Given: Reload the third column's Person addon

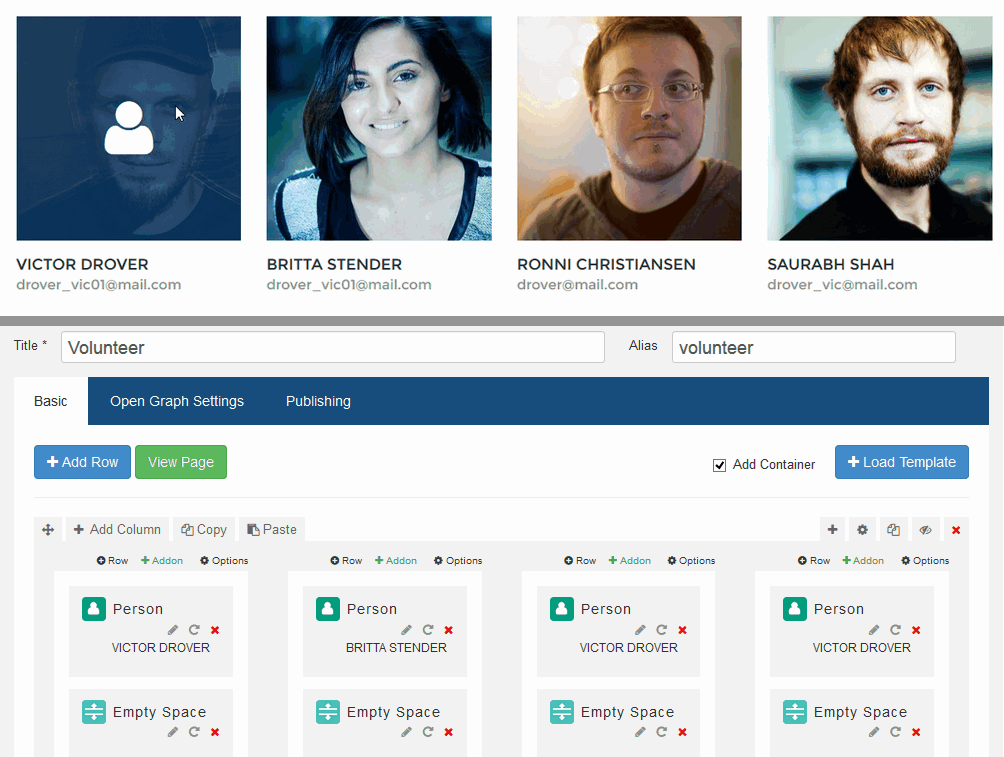Looking at the screenshot, I should [661, 630].
